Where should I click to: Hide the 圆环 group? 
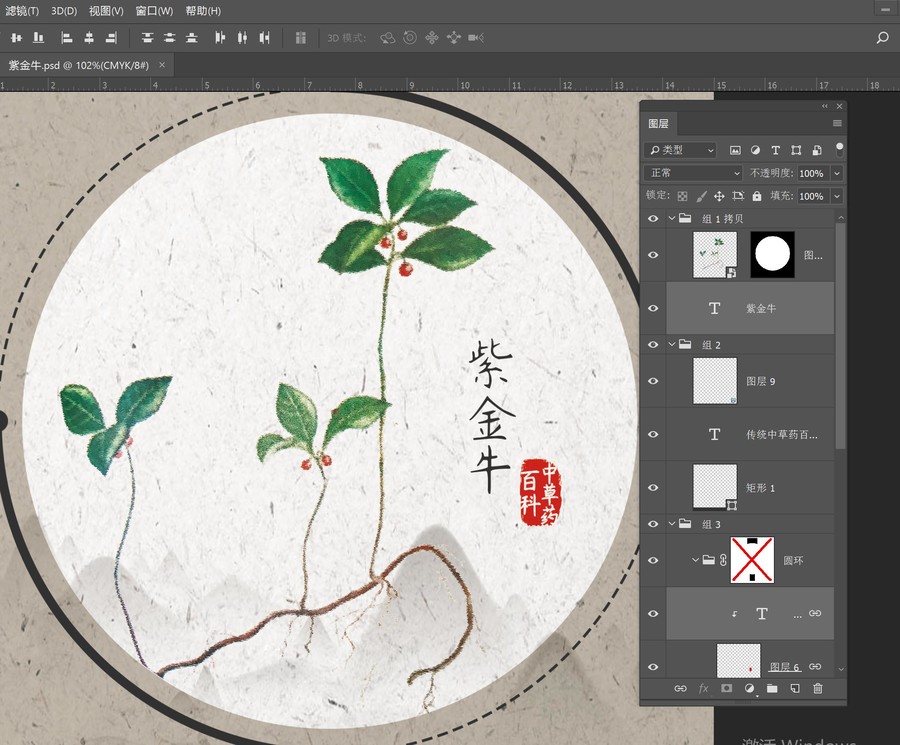(653, 561)
